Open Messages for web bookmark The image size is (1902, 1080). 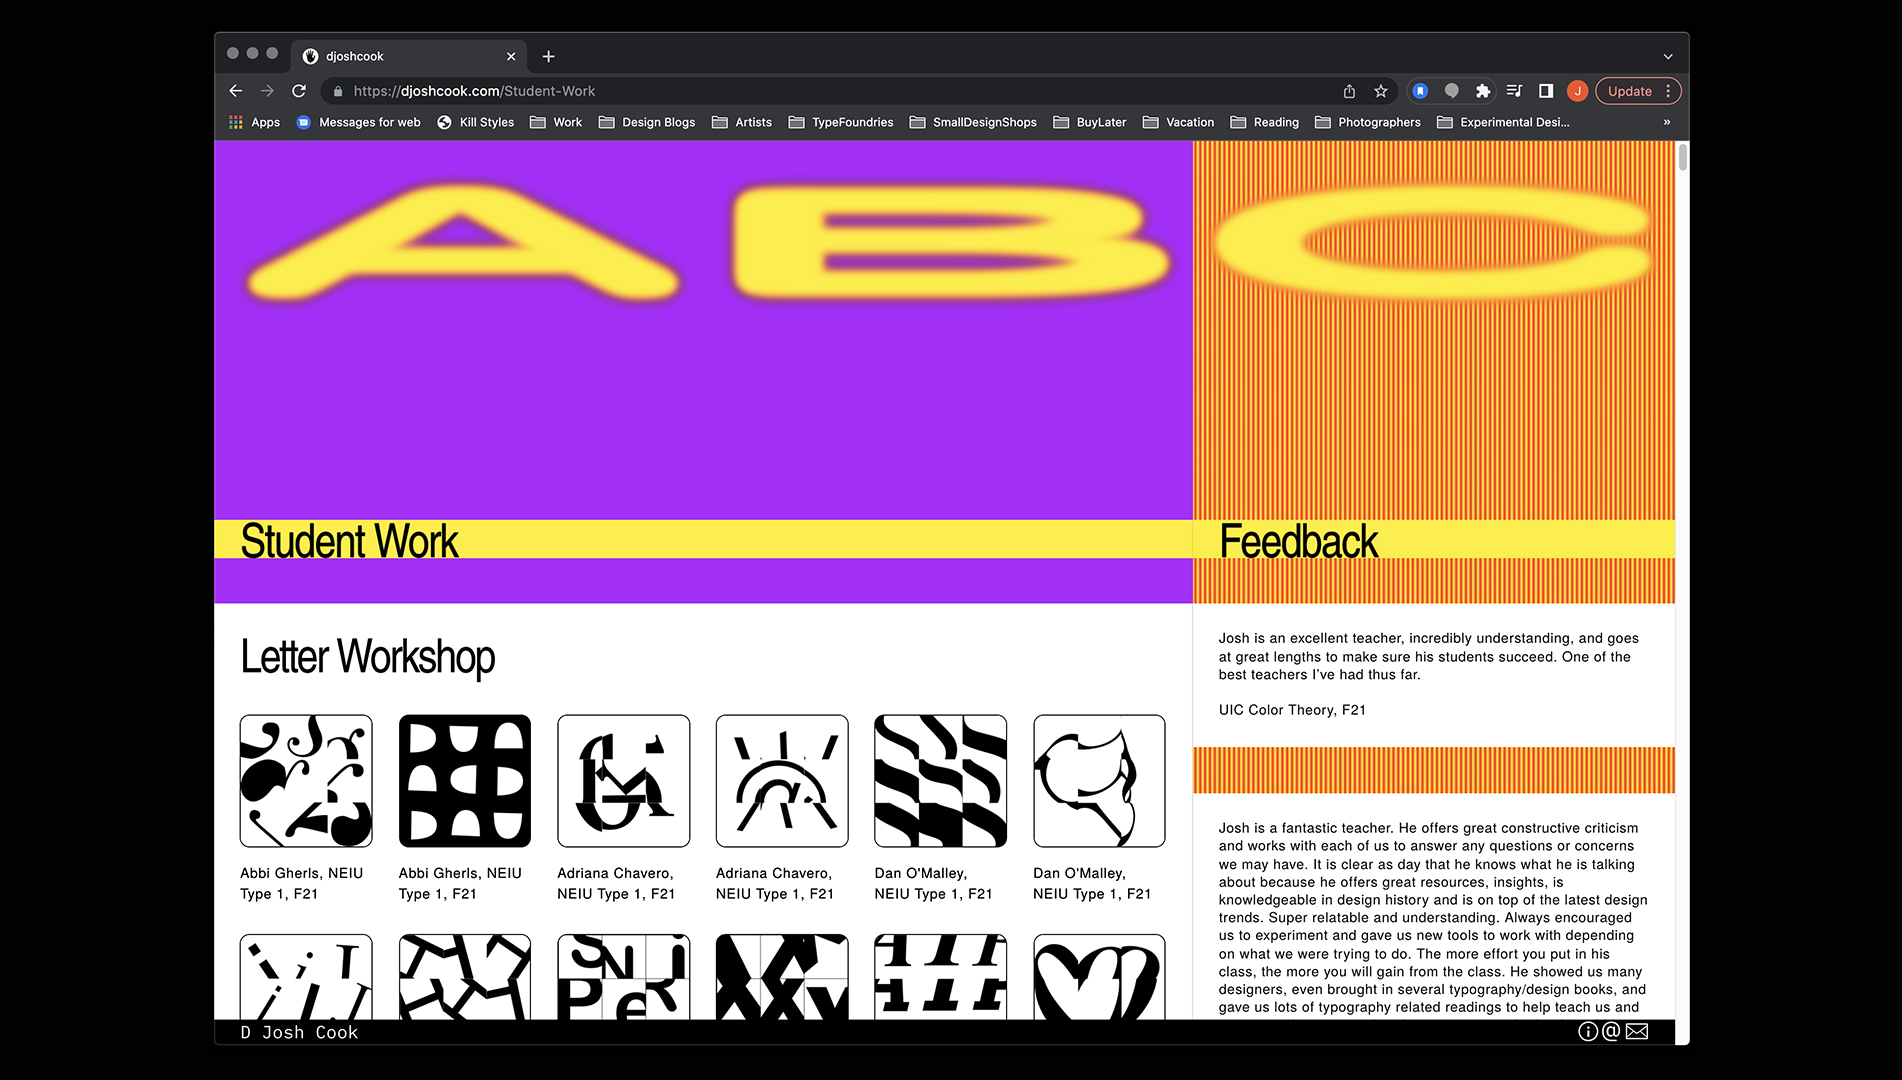point(358,122)
